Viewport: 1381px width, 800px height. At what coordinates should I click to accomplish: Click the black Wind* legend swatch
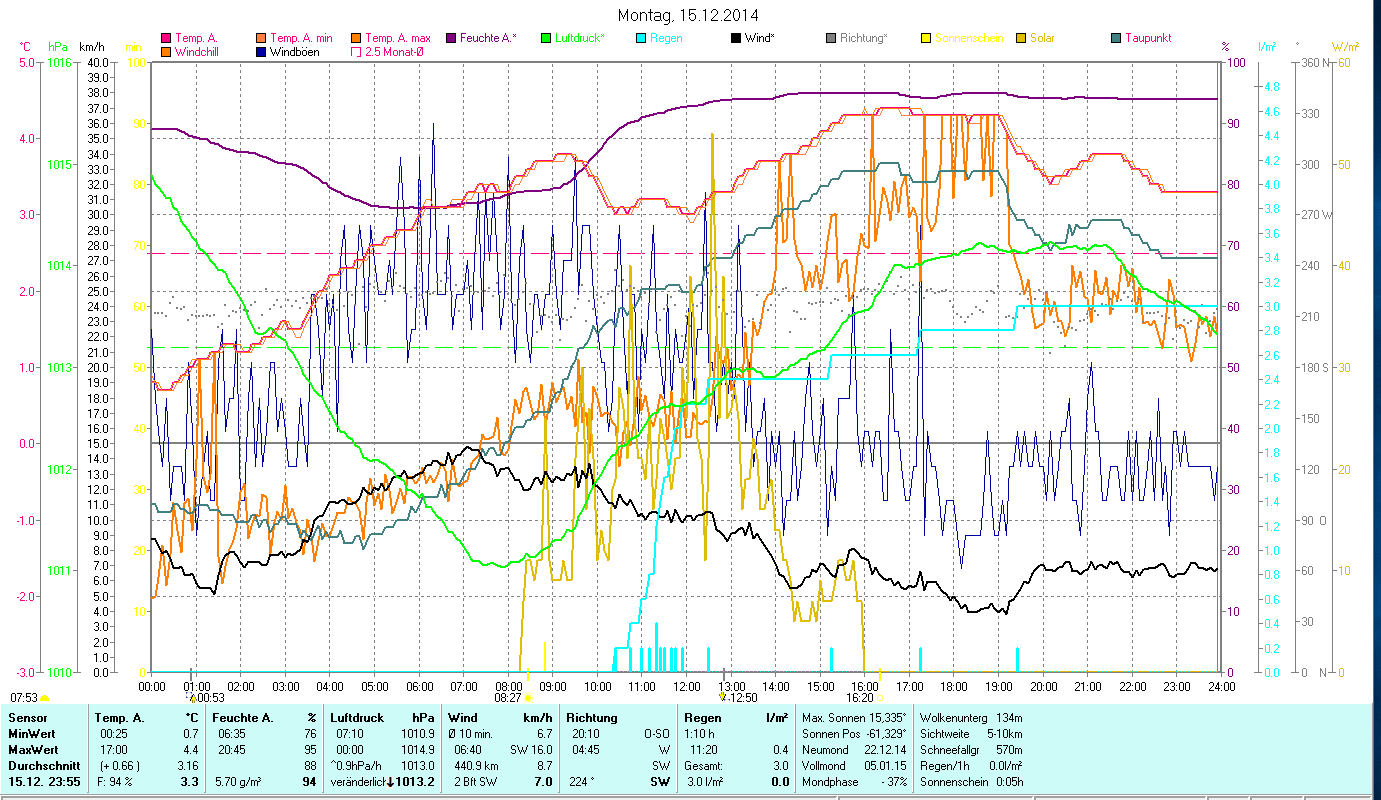(x=736, y=38)
